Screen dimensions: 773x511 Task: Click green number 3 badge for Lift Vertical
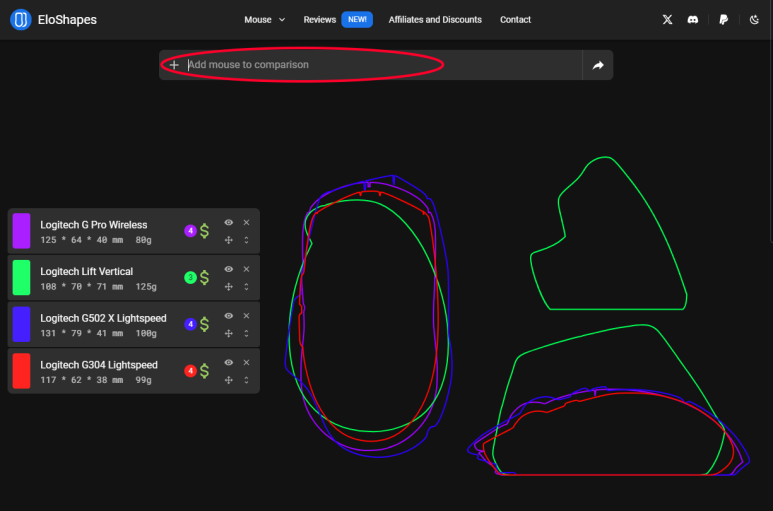(x=190, y=277)
